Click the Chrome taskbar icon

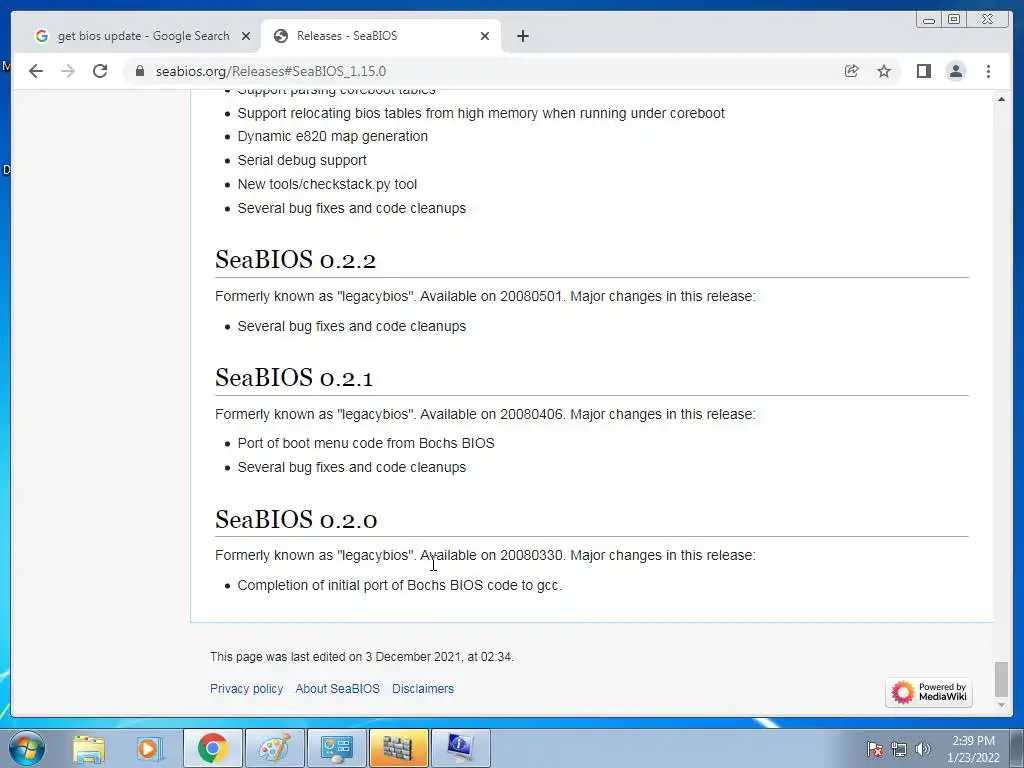[212, 748]
